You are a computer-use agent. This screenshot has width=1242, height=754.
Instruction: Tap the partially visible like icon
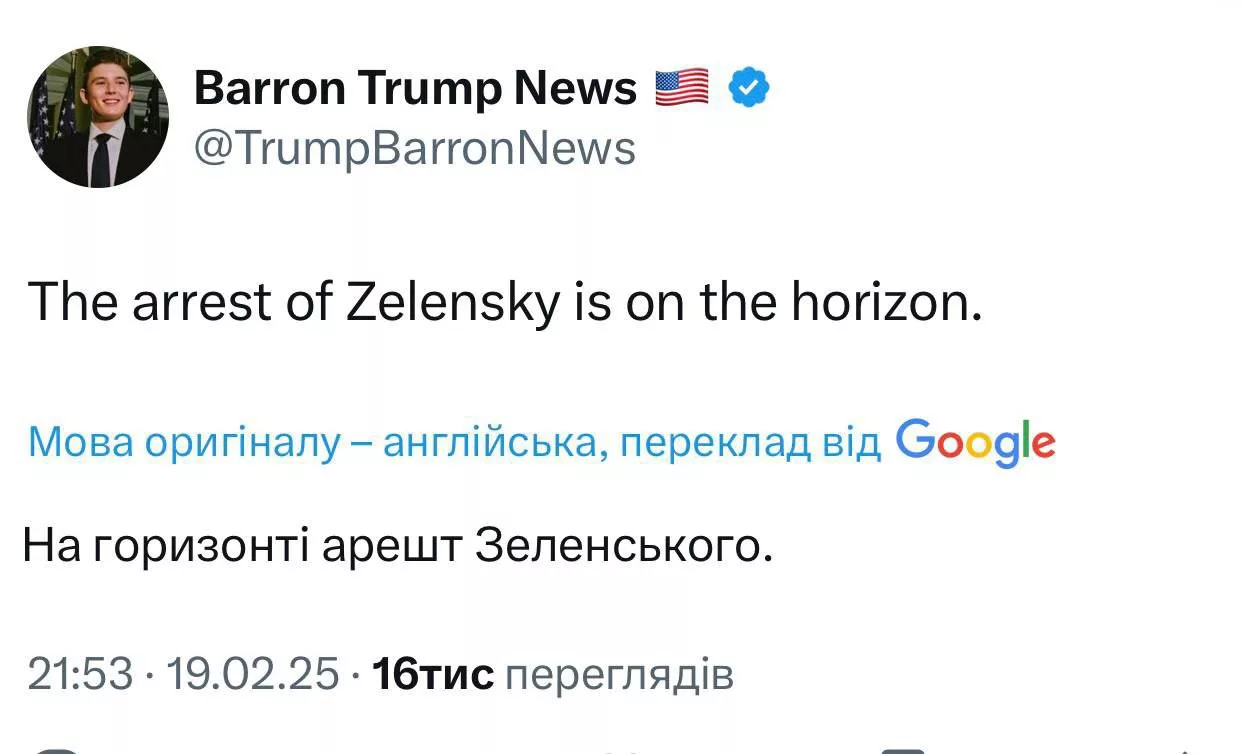tap(625, 750)
